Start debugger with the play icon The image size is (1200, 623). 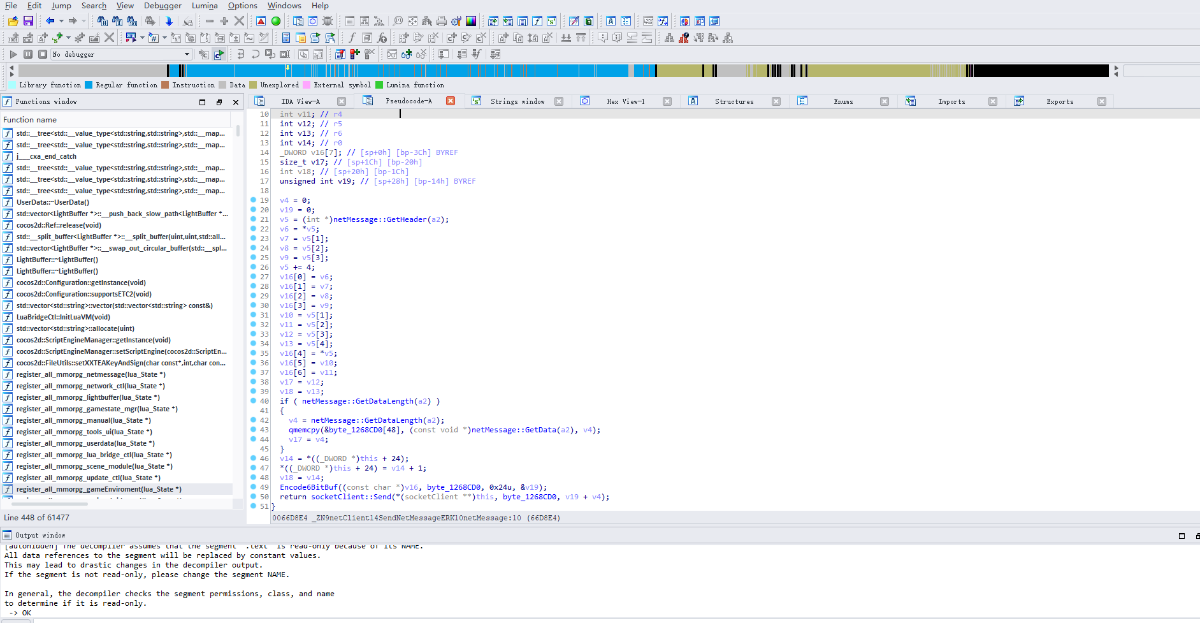click(x=13, y=54)
